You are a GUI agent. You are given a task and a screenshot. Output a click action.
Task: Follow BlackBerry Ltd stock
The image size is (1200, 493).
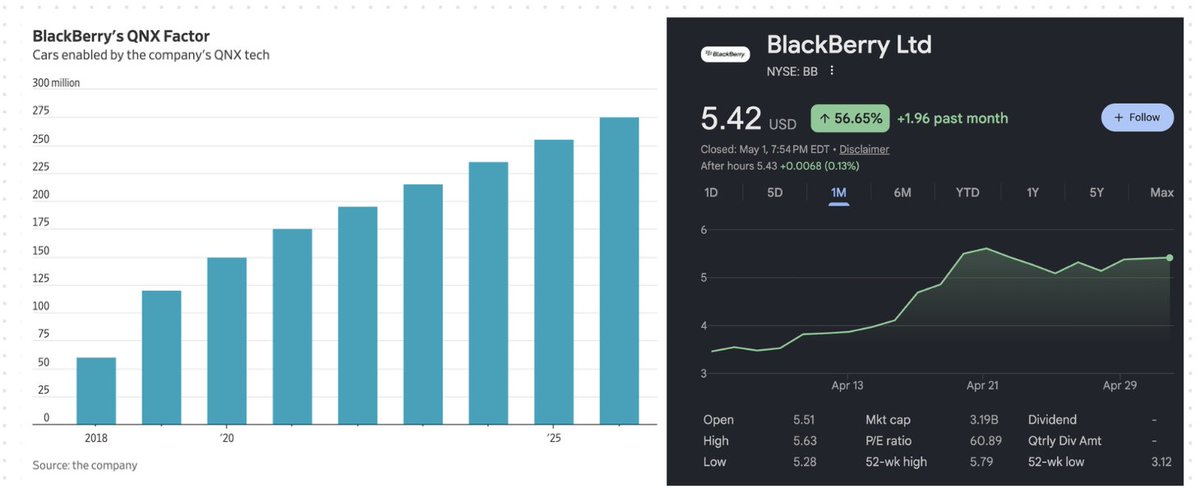[x=1137, y=117]
